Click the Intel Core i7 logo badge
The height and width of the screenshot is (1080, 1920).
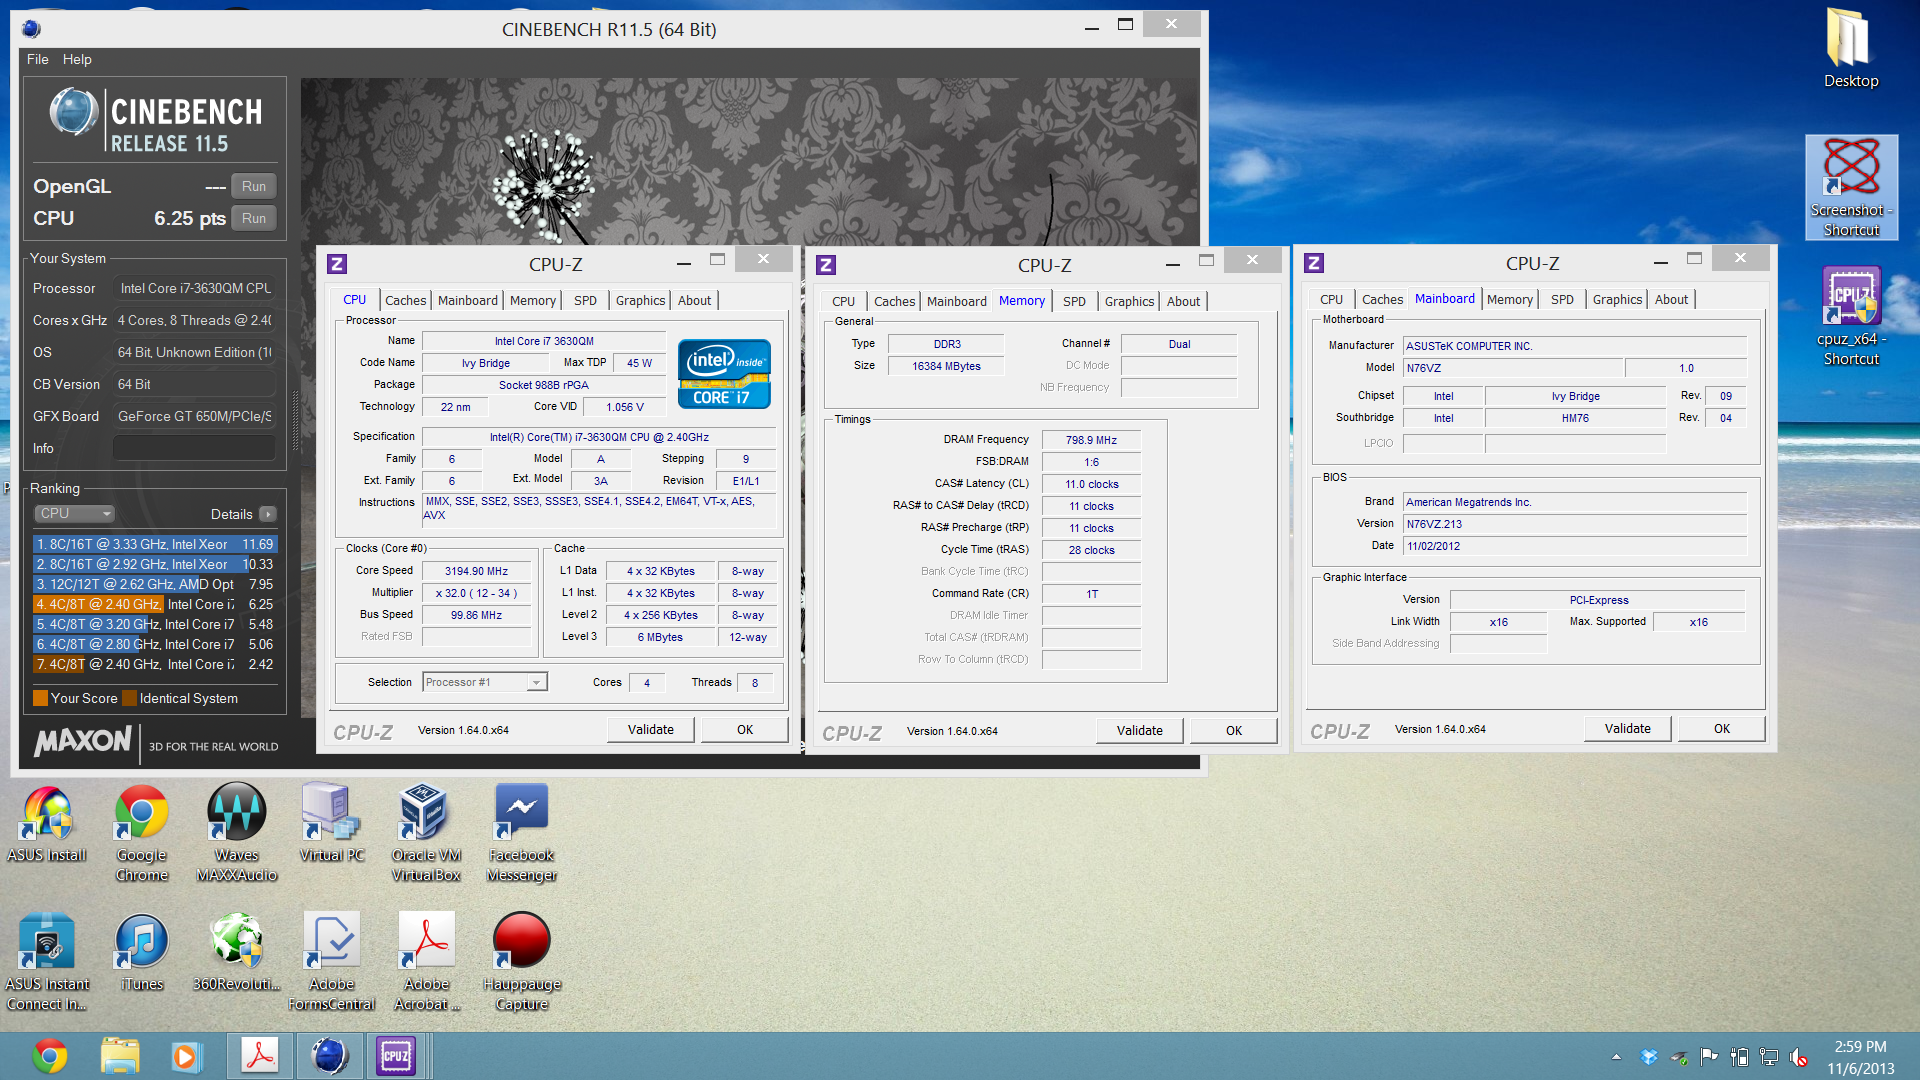pyautogui.click(x=724, y=374)
